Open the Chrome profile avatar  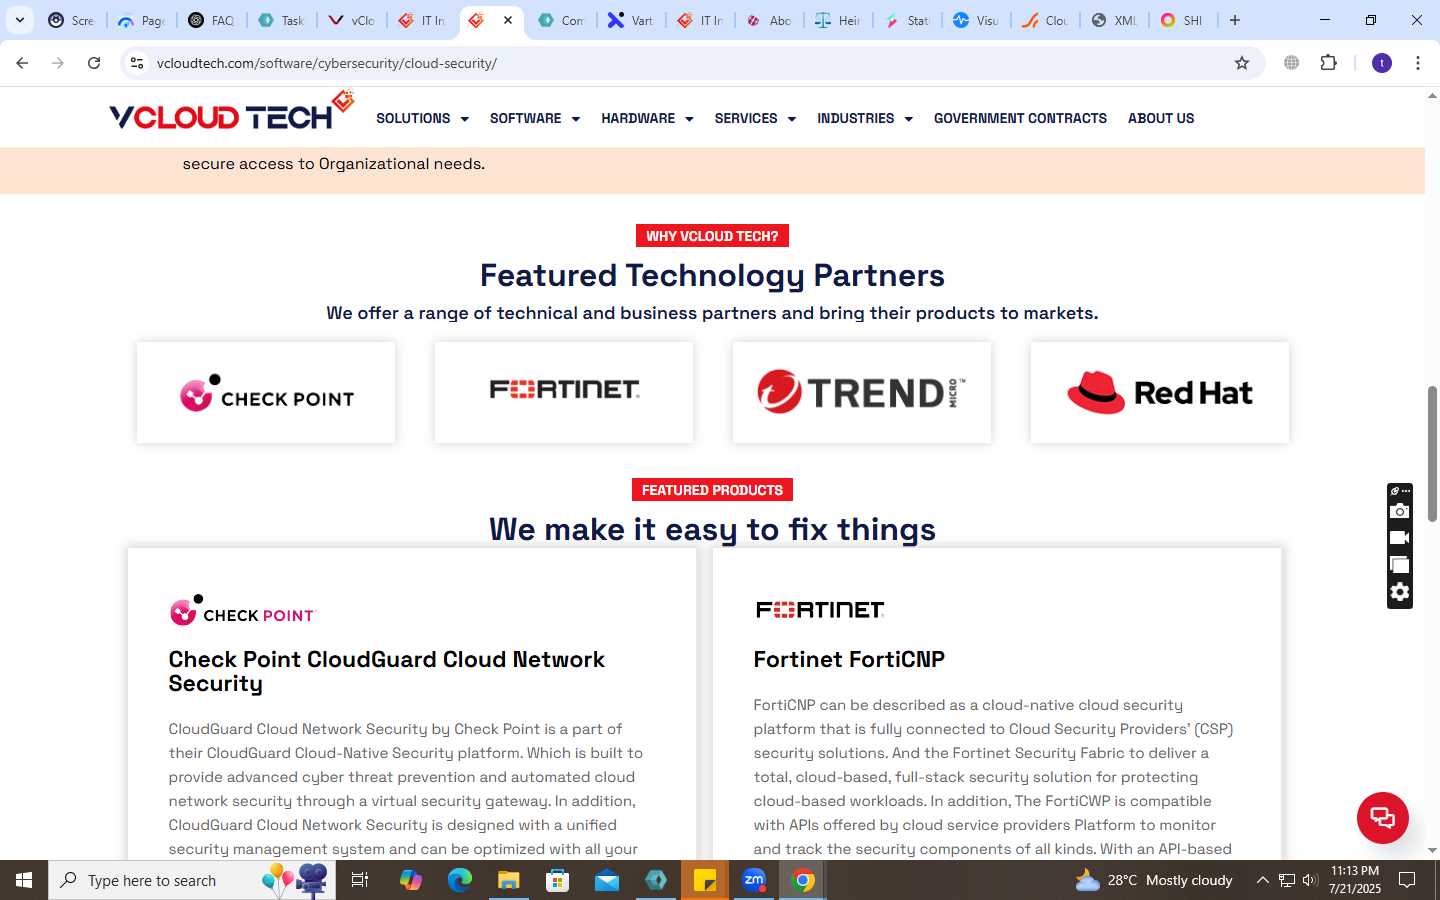[1382, 63]
